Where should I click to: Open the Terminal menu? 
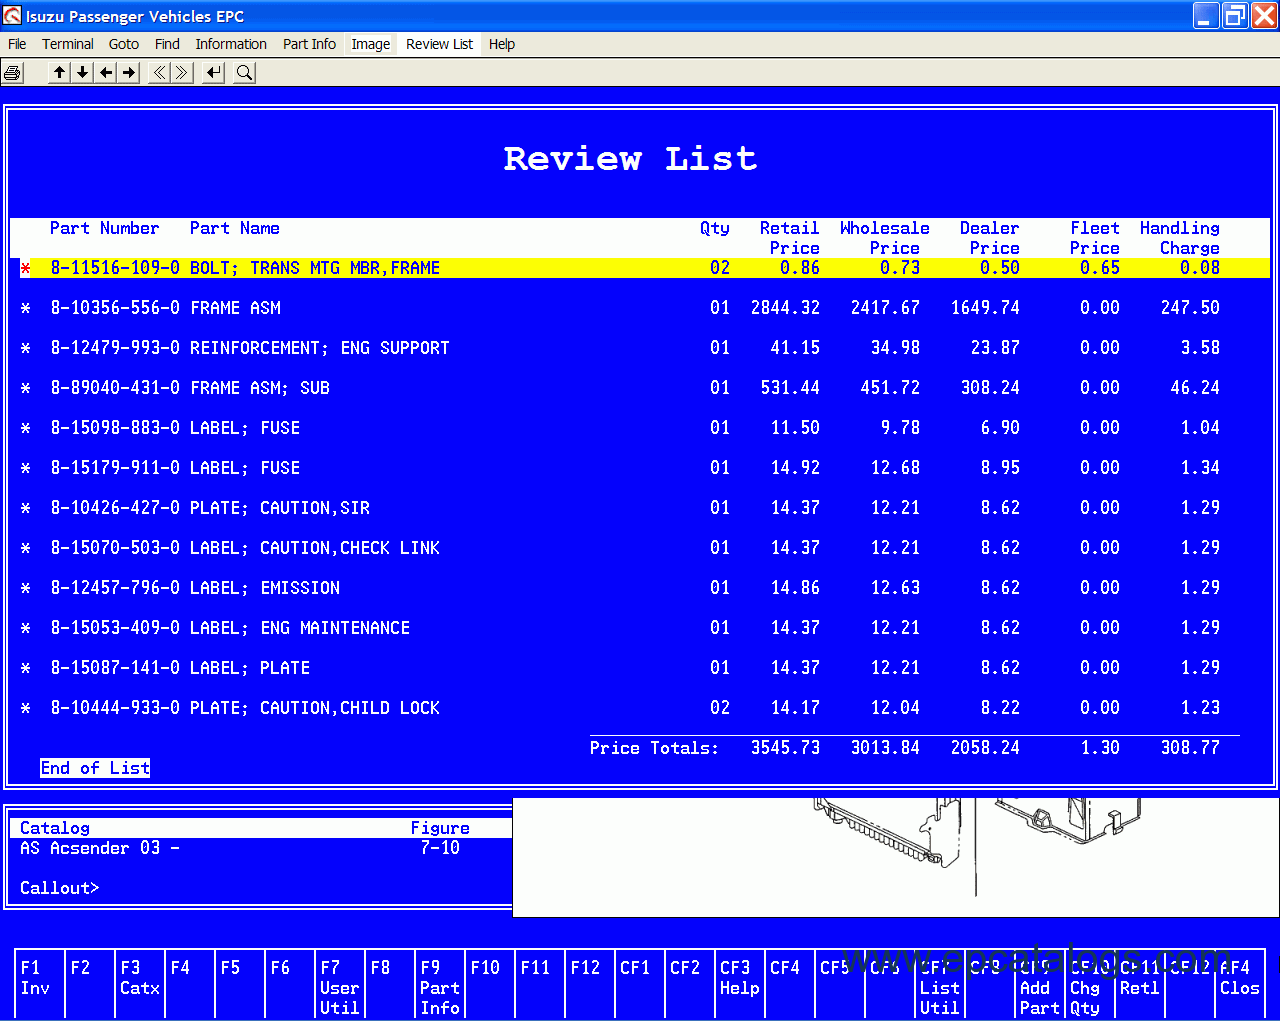point(68,44)
